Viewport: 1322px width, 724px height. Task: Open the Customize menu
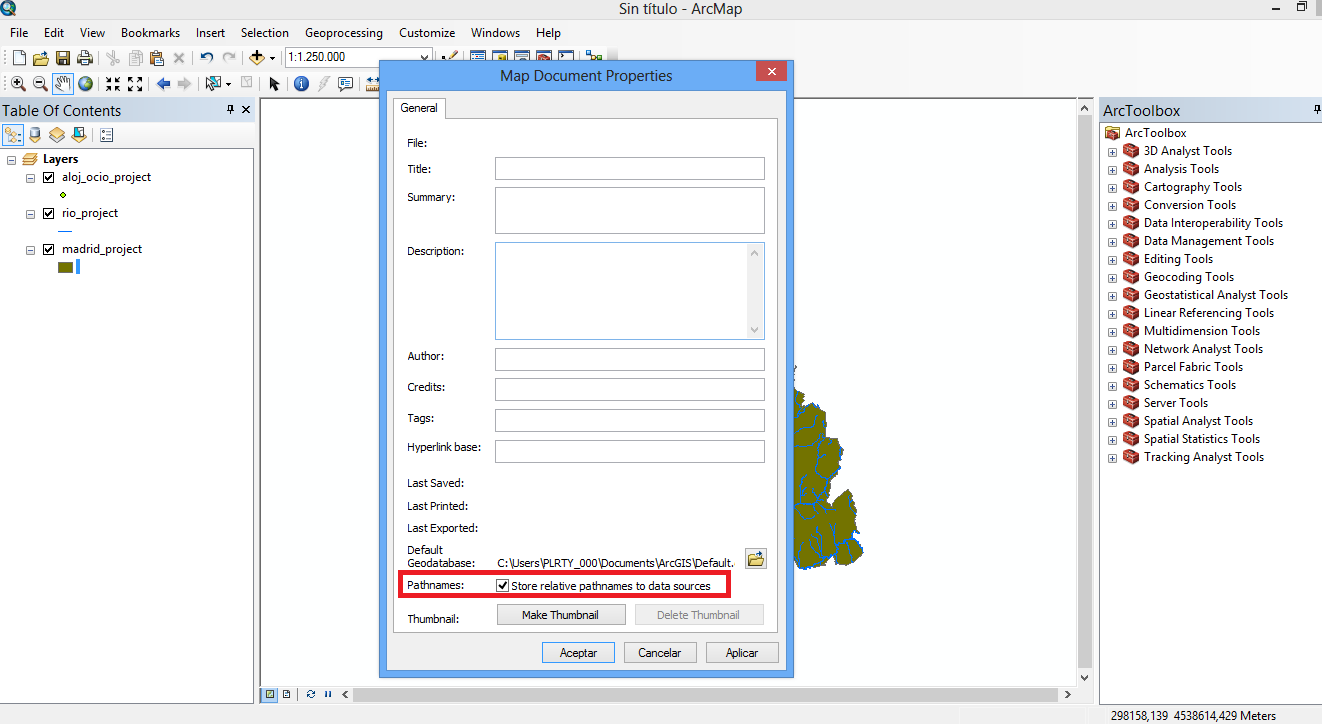click(427, 33)
